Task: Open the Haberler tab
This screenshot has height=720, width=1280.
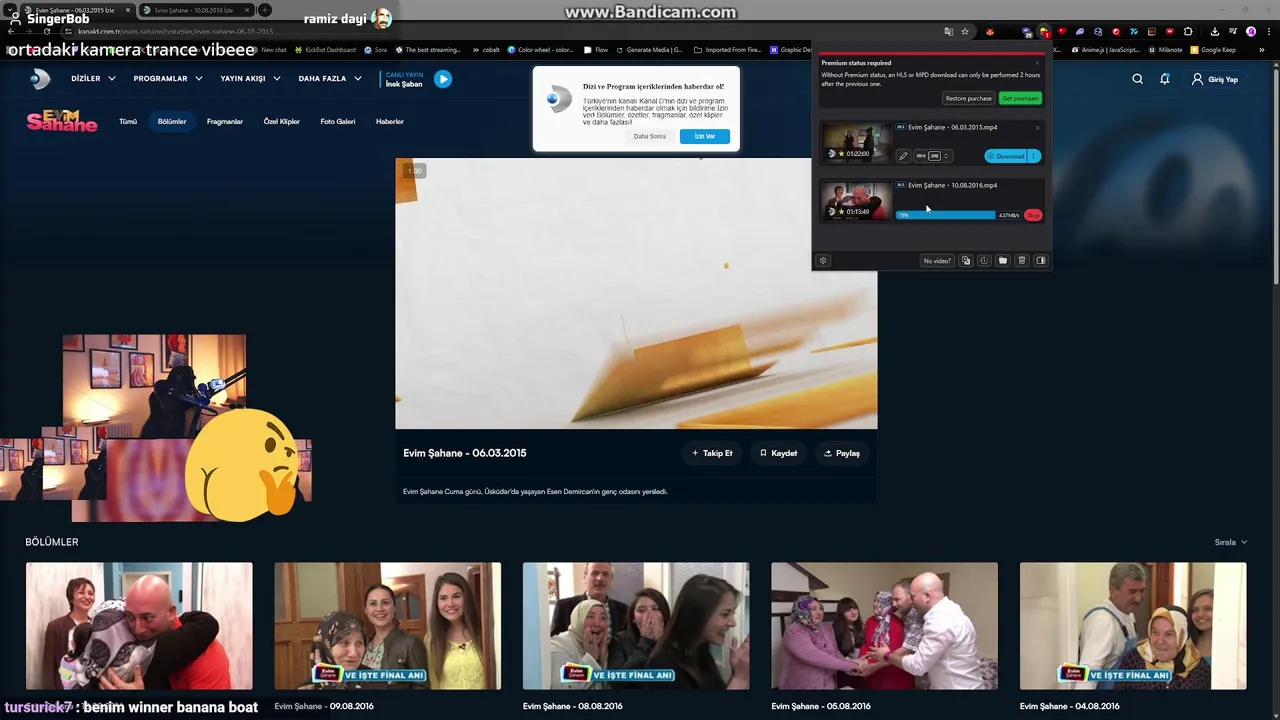Action: (x=390, y=122)
